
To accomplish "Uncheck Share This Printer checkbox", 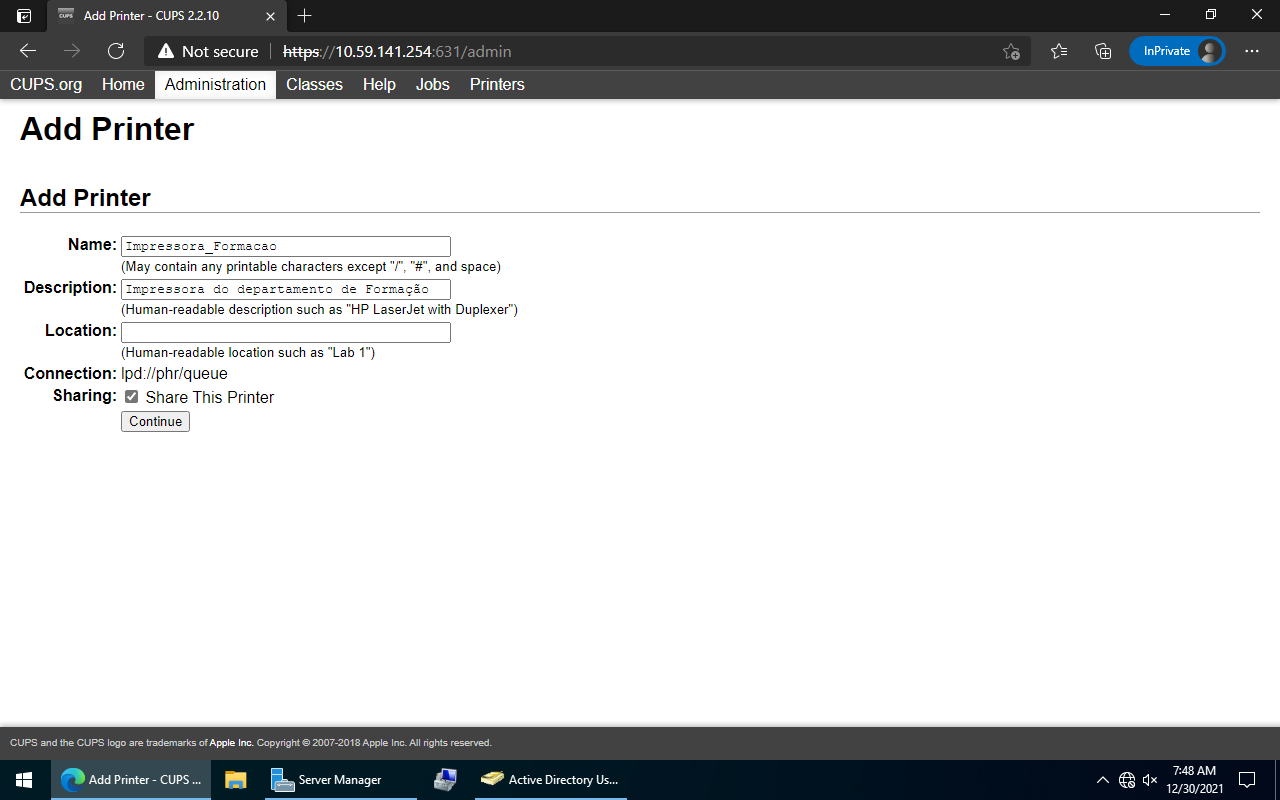I will [132, 397].
